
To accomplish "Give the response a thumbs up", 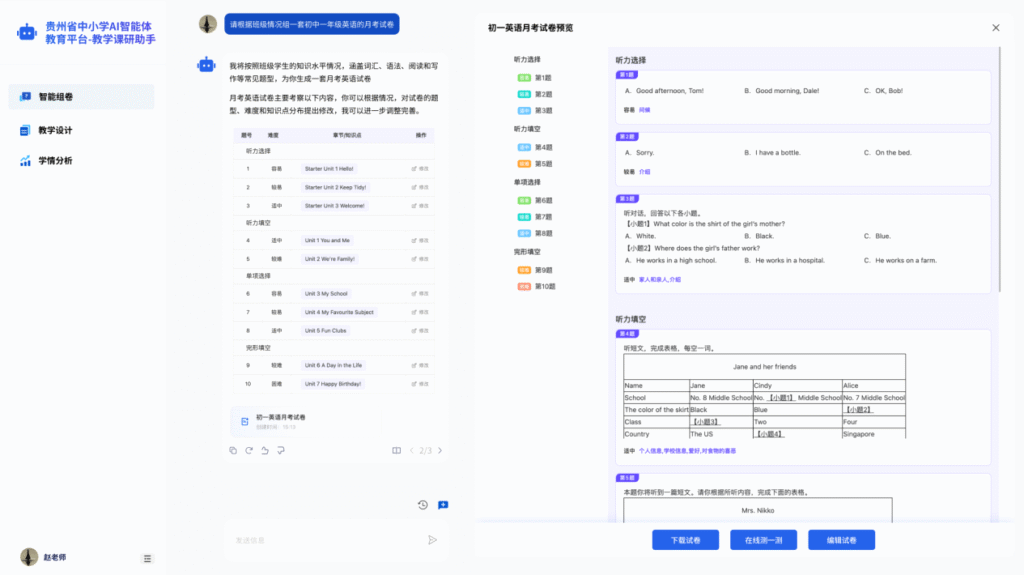I will tap(265, 450).
